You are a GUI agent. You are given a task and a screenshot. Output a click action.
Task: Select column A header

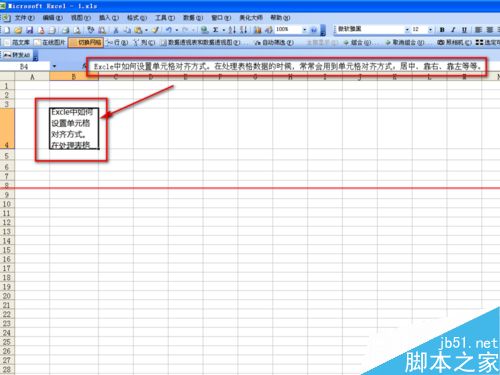pos(32,77)
